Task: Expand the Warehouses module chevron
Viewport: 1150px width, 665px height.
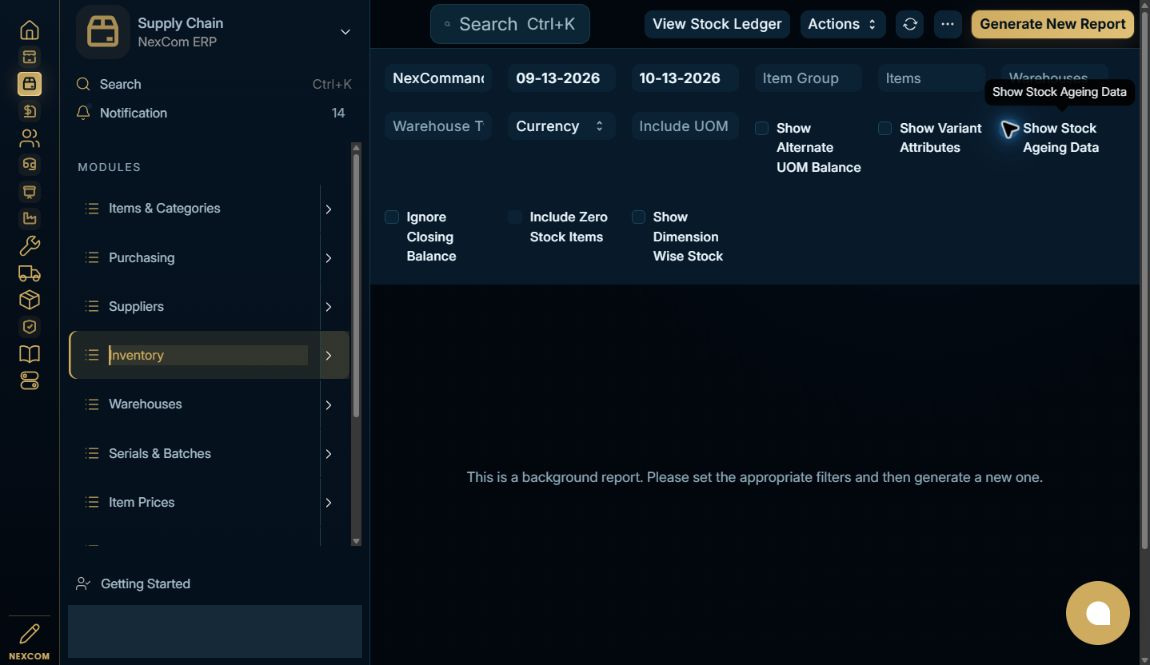Action: pyautogui.click(x=329, y=405)
